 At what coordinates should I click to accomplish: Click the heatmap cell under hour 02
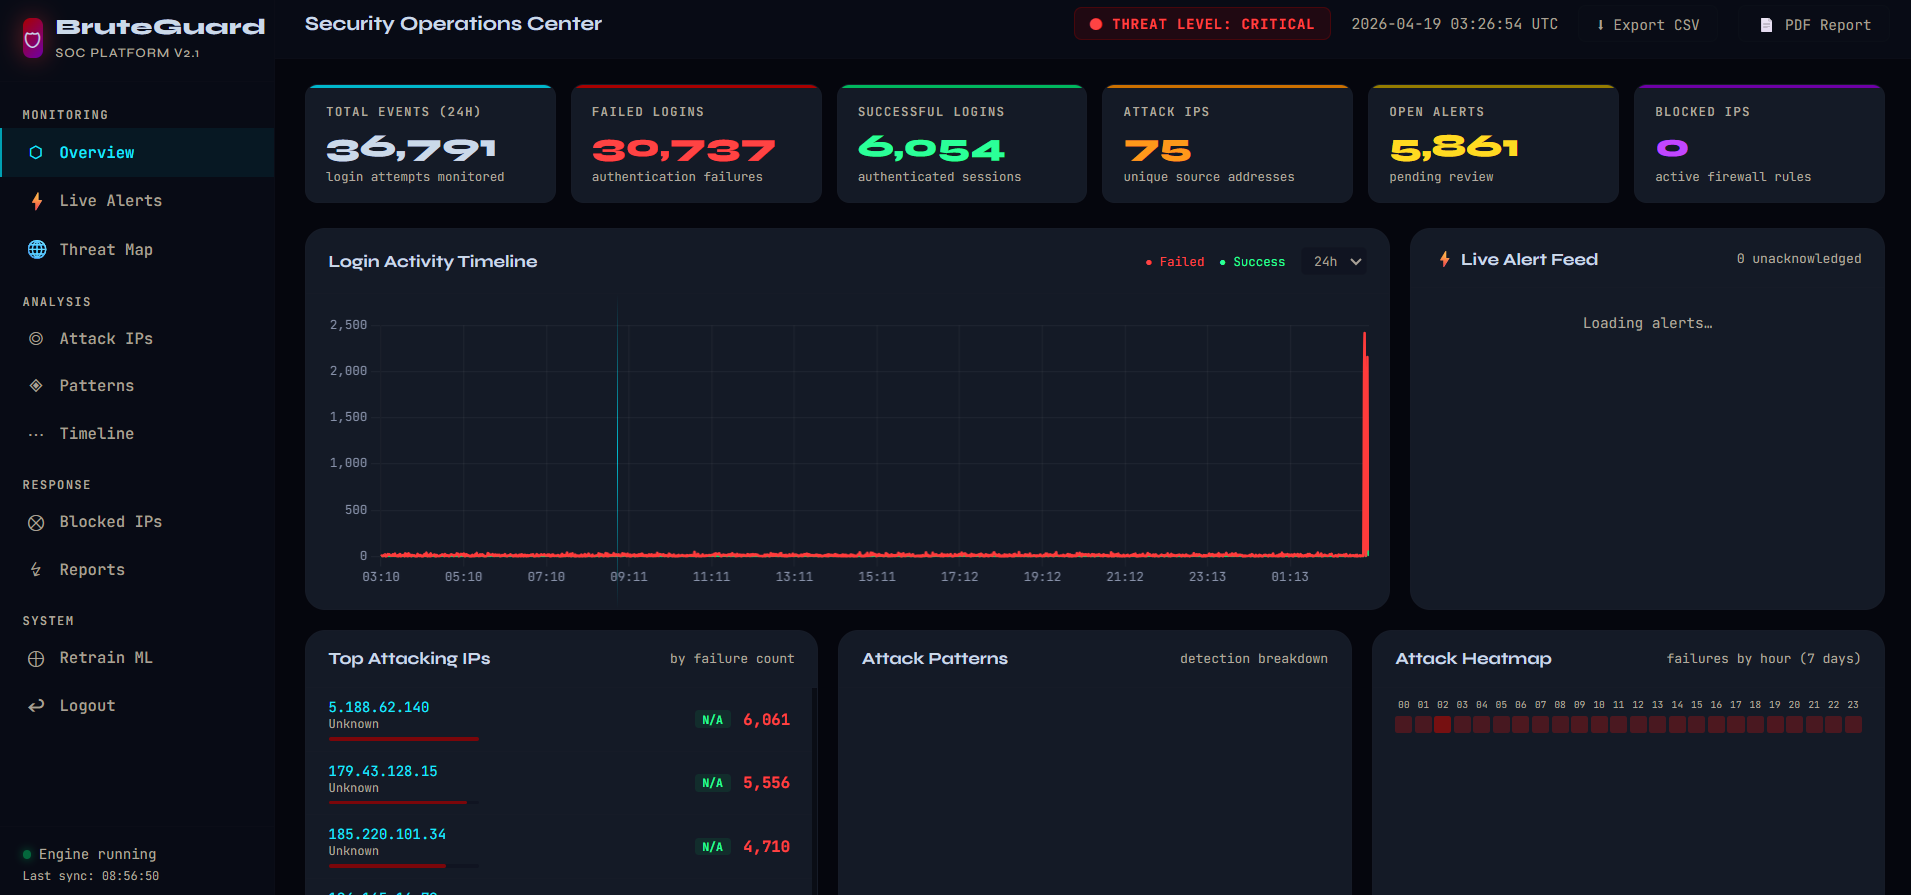[x=1443, y=725]
